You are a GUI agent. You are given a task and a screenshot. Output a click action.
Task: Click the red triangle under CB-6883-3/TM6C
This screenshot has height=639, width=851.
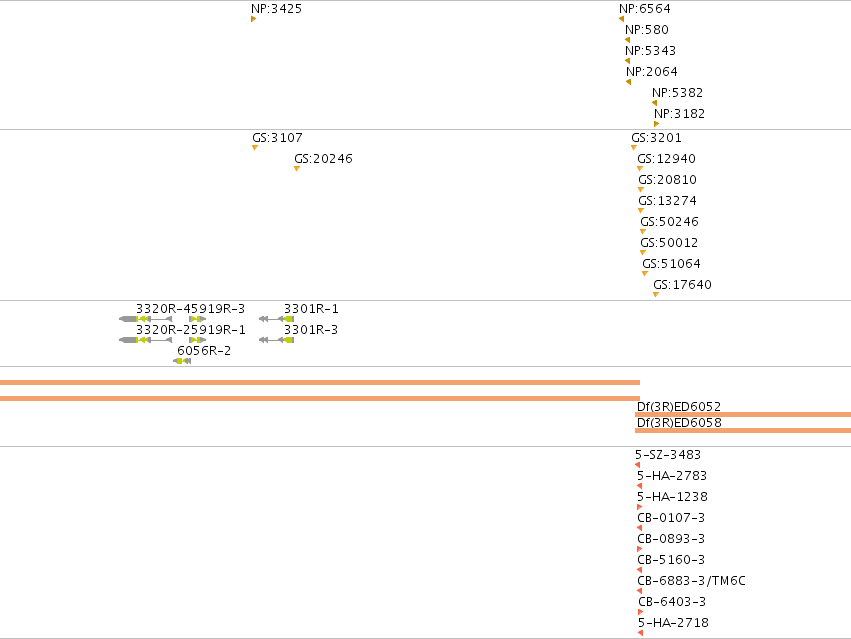(639, 591)
